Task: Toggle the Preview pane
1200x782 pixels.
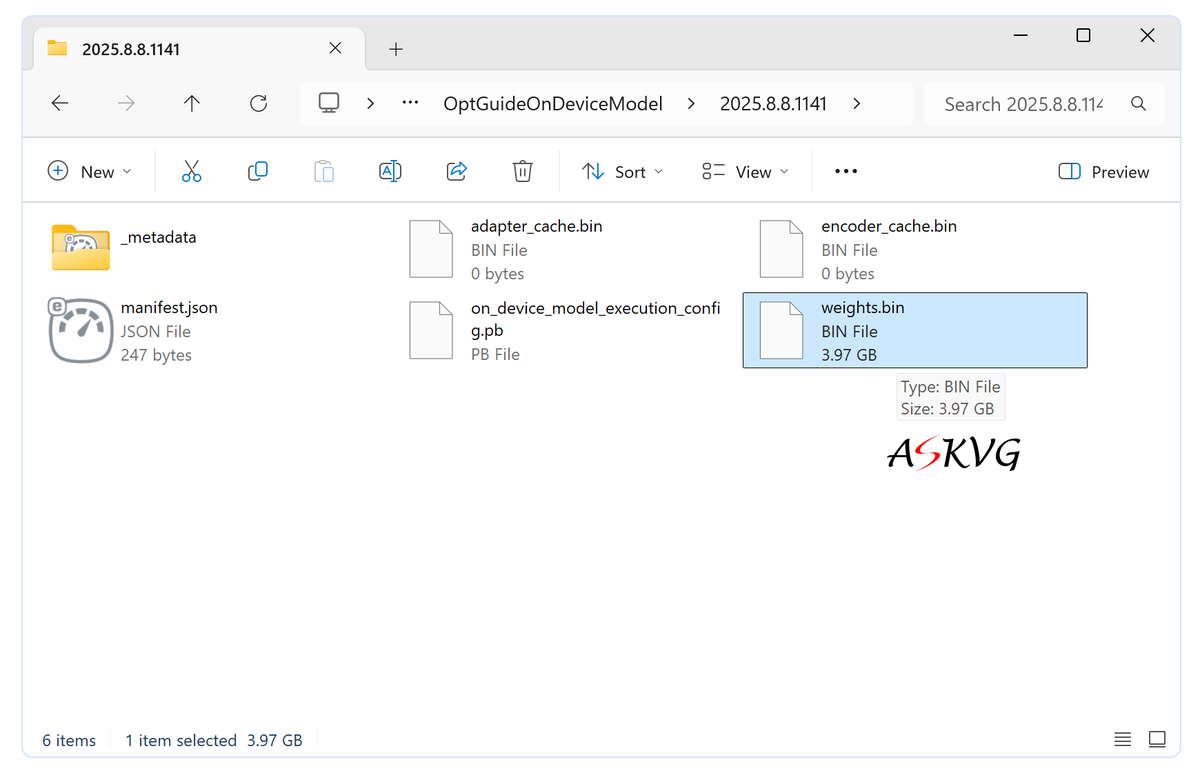Action: coord(1103,171)
